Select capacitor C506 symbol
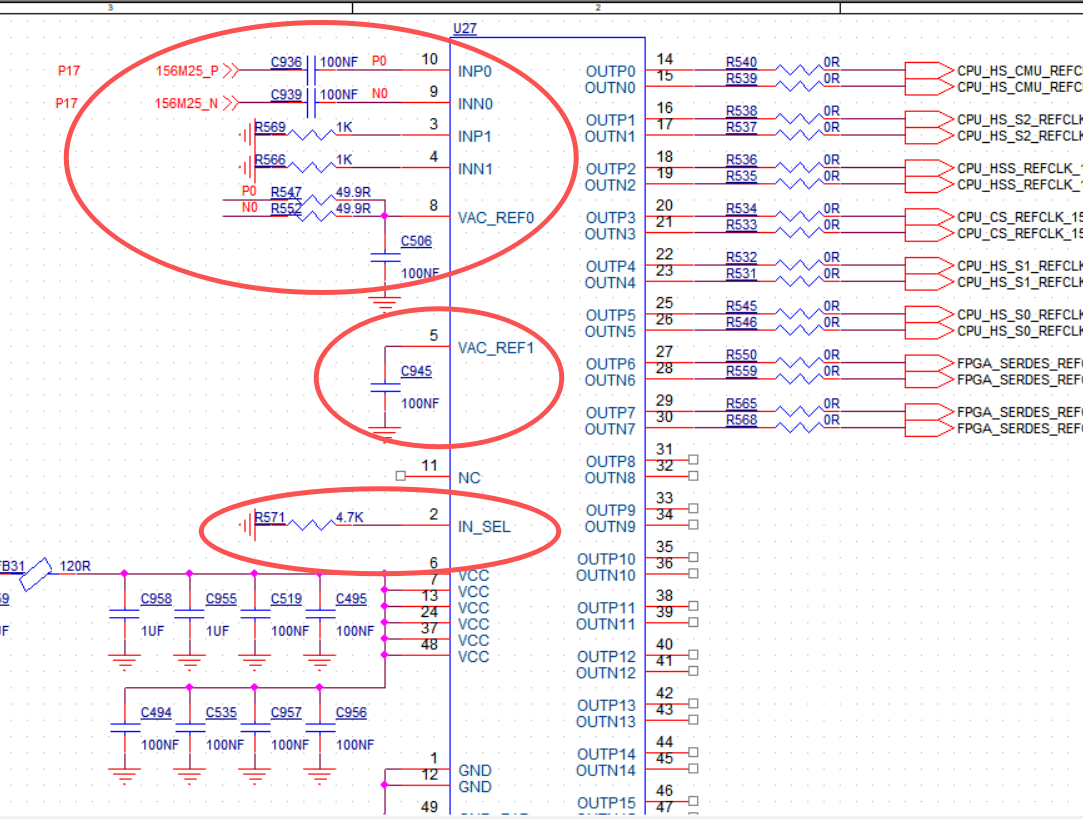 point(385,258)
